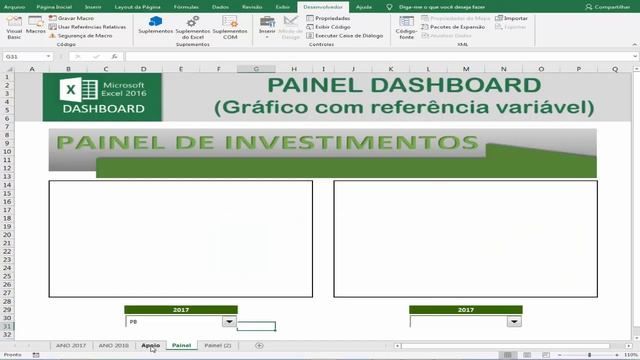Open the Revisão tab

tap(252, 7)
